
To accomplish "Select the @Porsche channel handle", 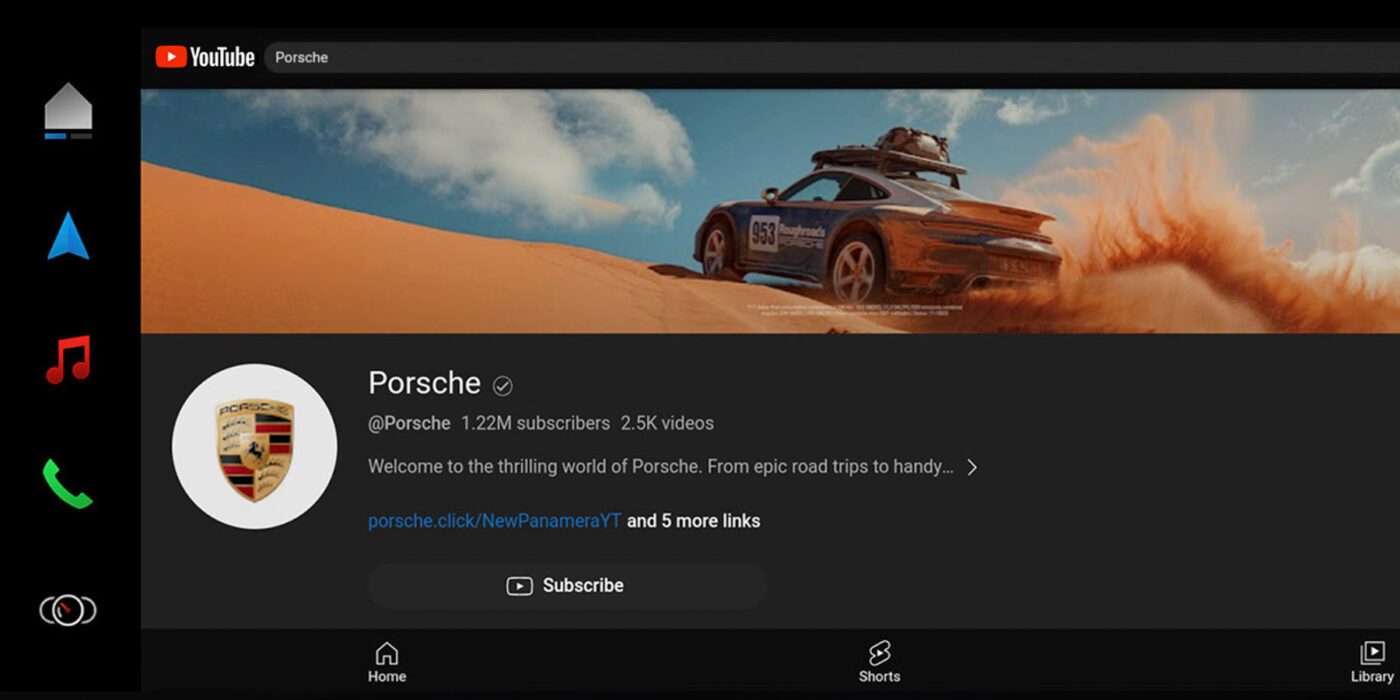I will [x=409, y=423].
